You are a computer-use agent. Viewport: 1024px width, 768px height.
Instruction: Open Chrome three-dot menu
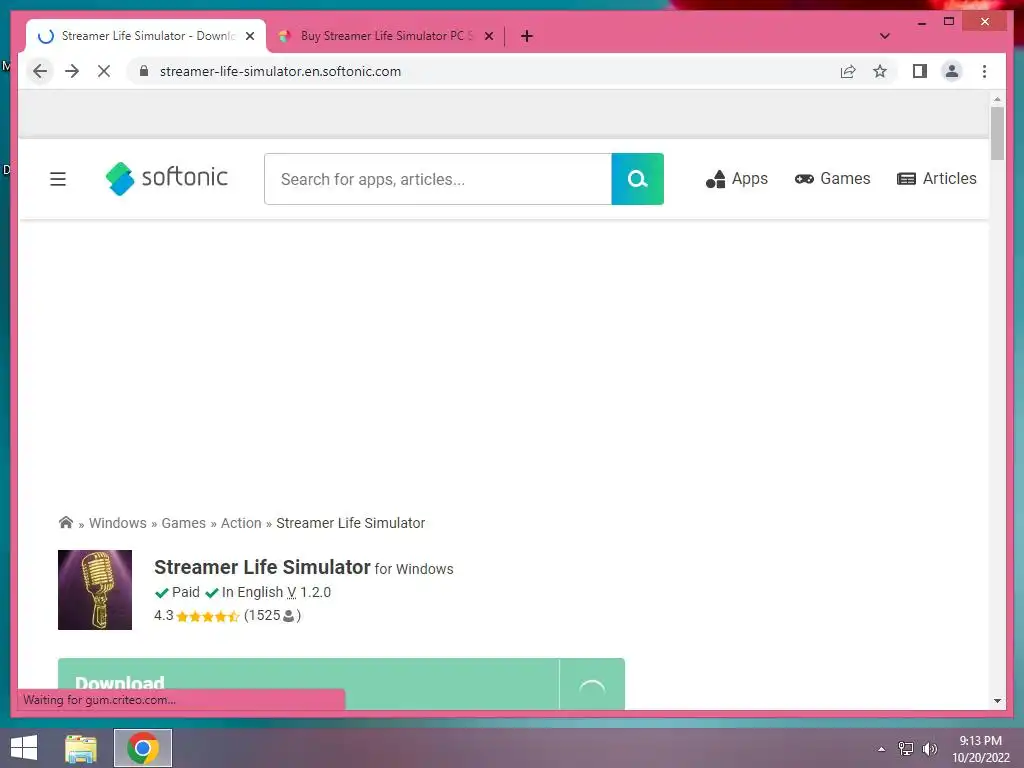tap(984, 71)
